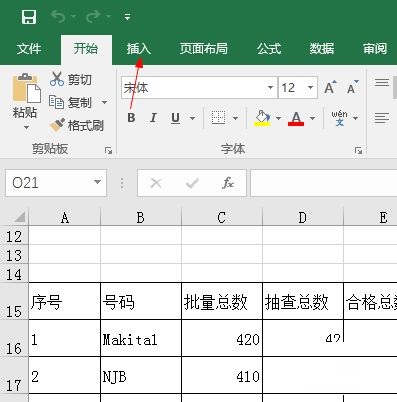The image size is (397, 402).
Task: Toggle Underline formatting
Action: pyautogui.click(x=176, y=118)
